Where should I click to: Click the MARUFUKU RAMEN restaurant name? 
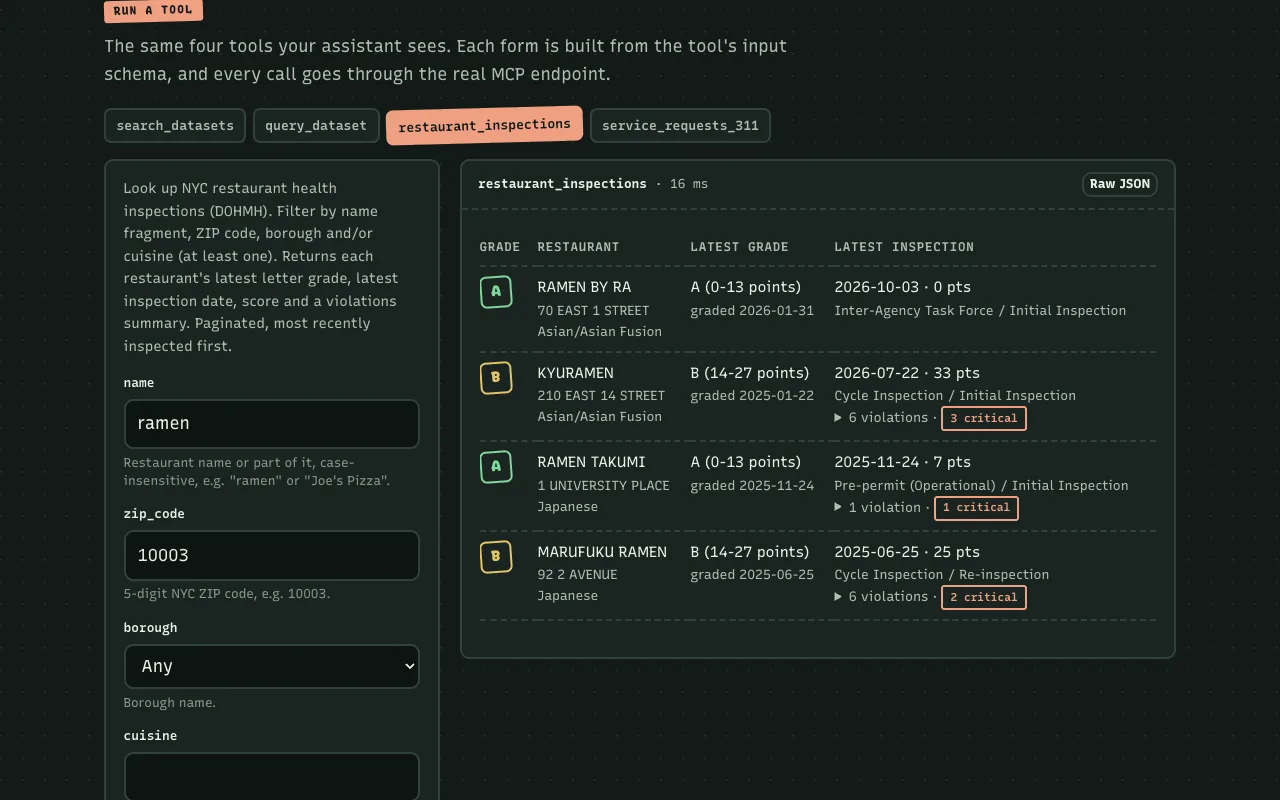tap(602, 552)
